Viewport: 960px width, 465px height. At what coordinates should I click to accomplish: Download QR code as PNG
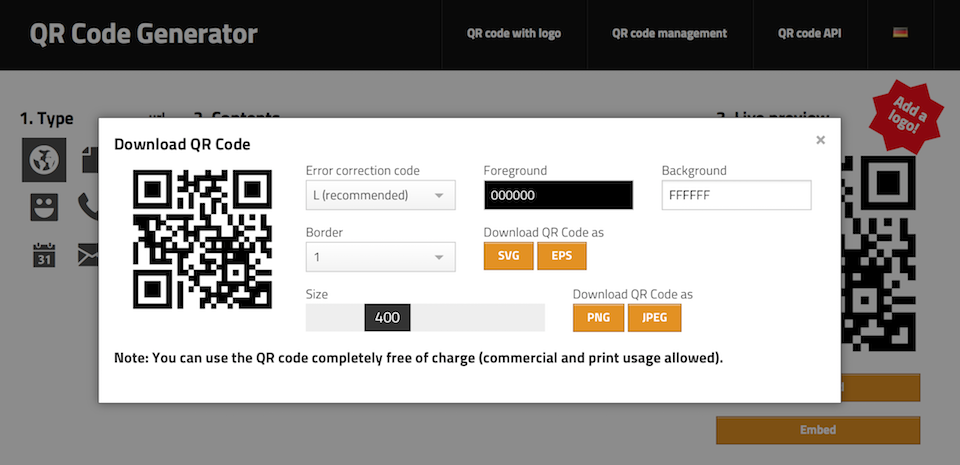tap(598, 318)
